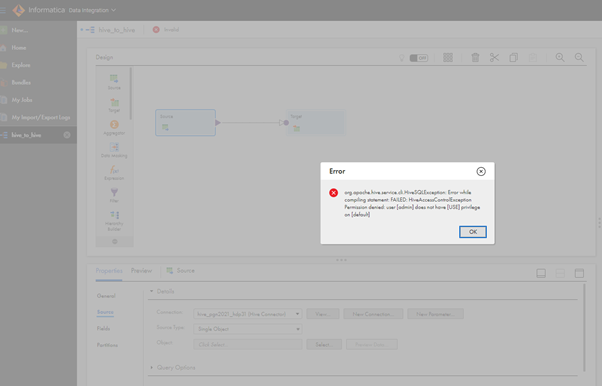
Task: Switch to the Preview tab
Action: pos(141,270)
